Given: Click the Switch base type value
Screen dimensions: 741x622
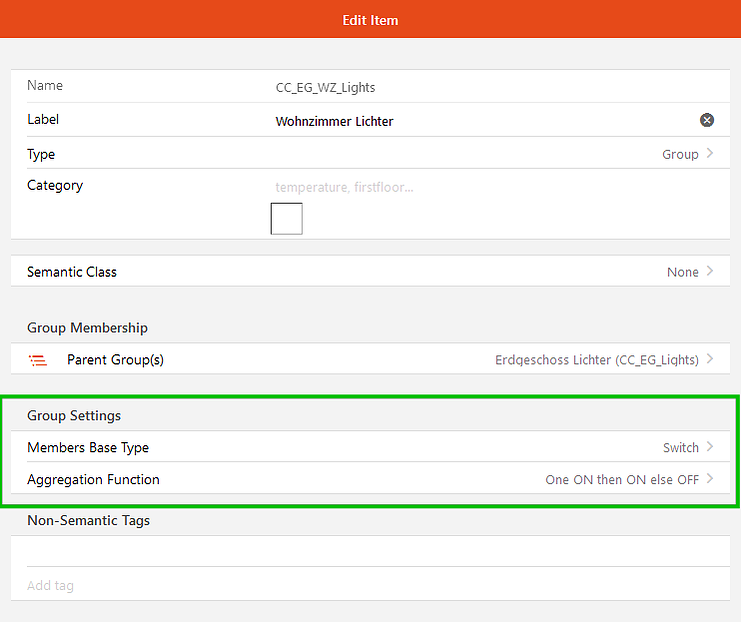Looking at the screenshot, I should [x=681, y=447].
